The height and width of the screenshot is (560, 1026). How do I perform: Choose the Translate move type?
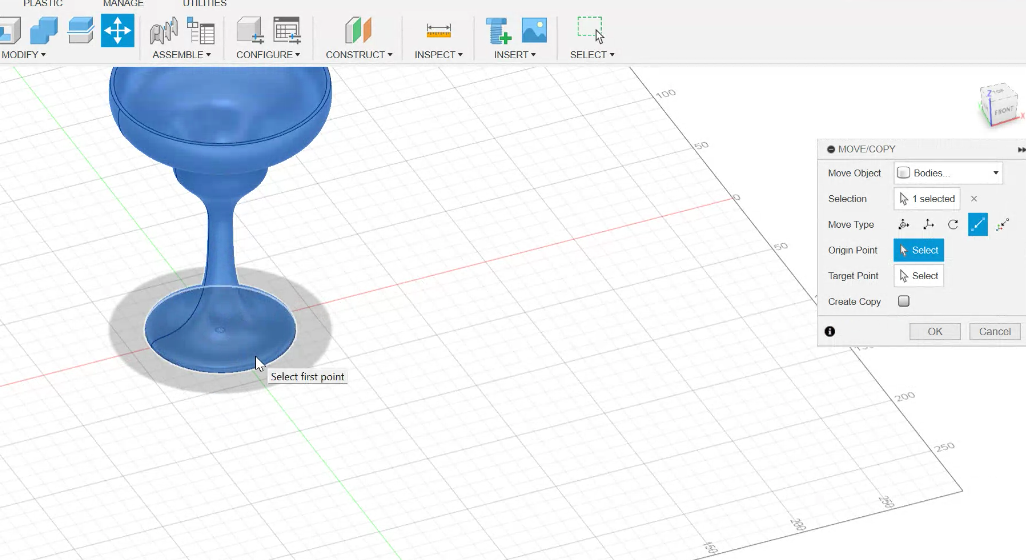click(x=929, y=224)
